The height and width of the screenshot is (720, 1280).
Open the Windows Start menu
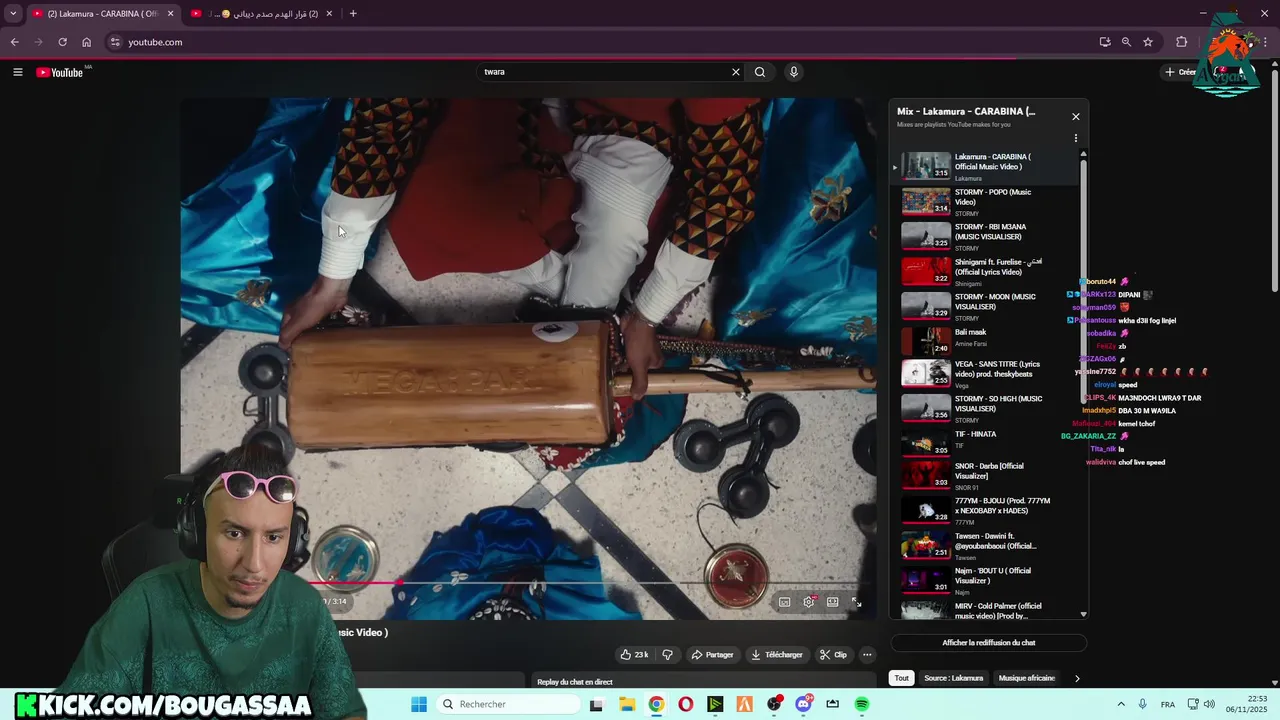[419, 704]
